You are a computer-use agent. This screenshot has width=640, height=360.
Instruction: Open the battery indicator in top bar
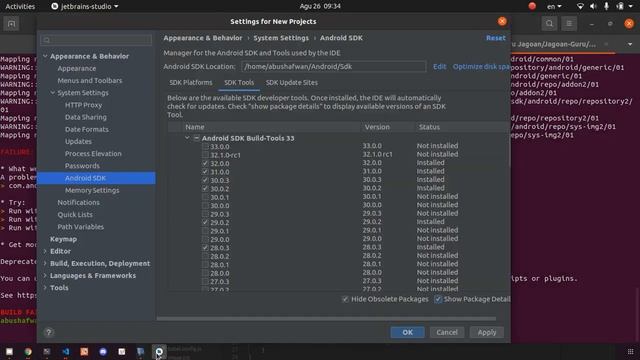[620, 6]
